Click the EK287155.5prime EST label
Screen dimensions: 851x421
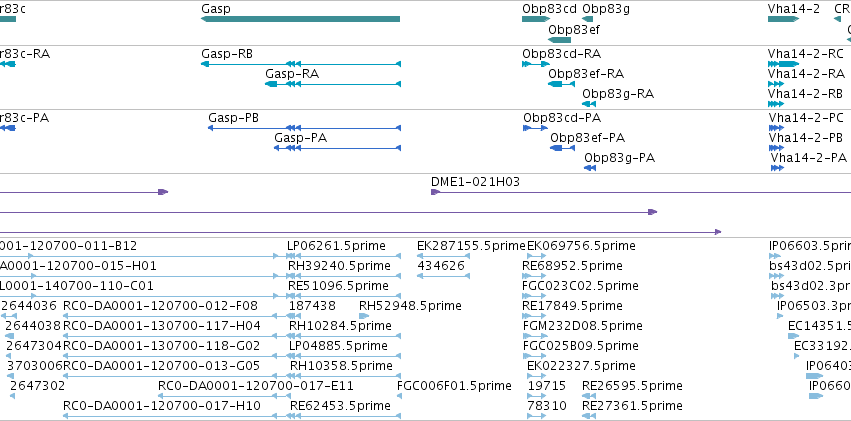(x=471, y=246)
